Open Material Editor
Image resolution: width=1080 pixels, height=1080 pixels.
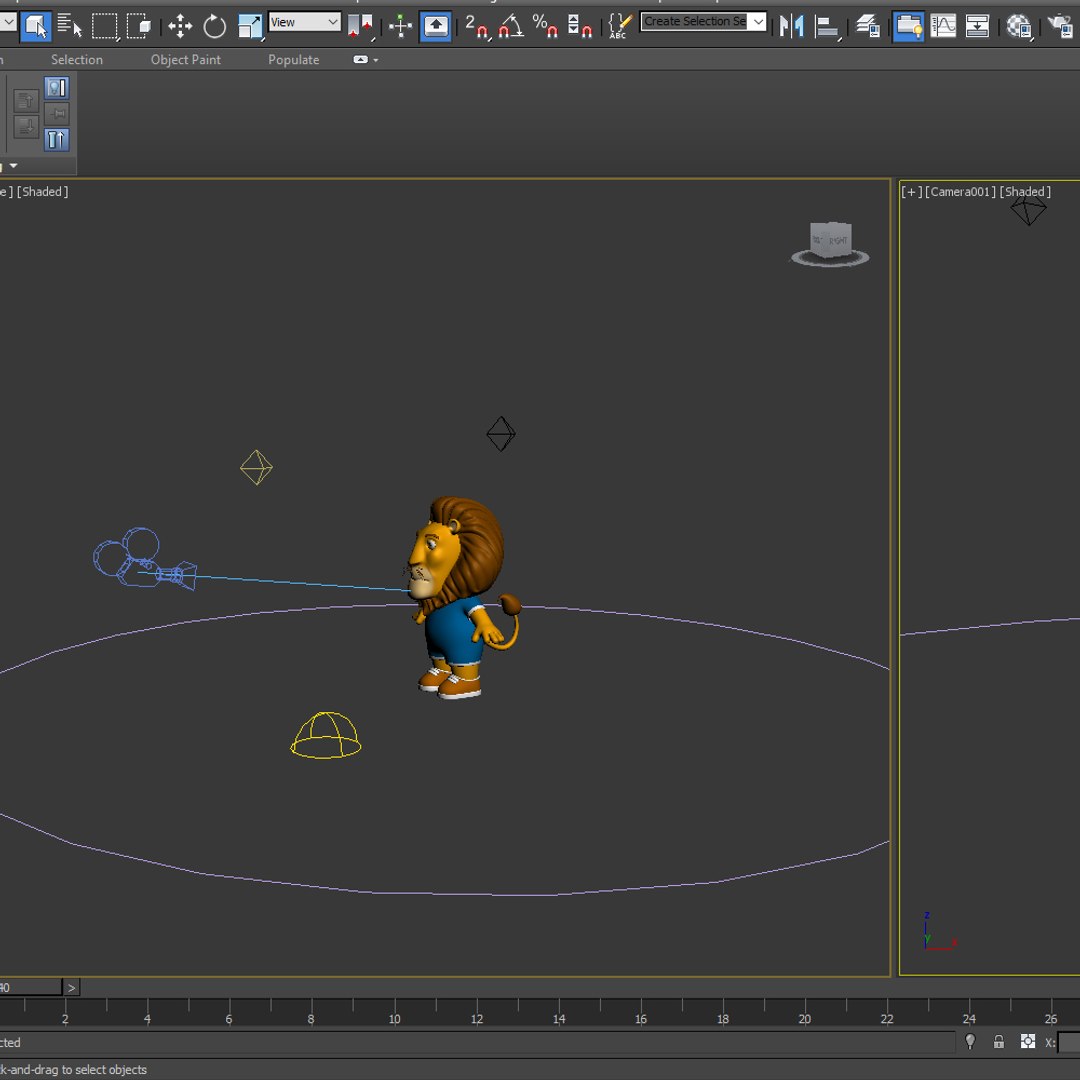[x=1019, y=26]
